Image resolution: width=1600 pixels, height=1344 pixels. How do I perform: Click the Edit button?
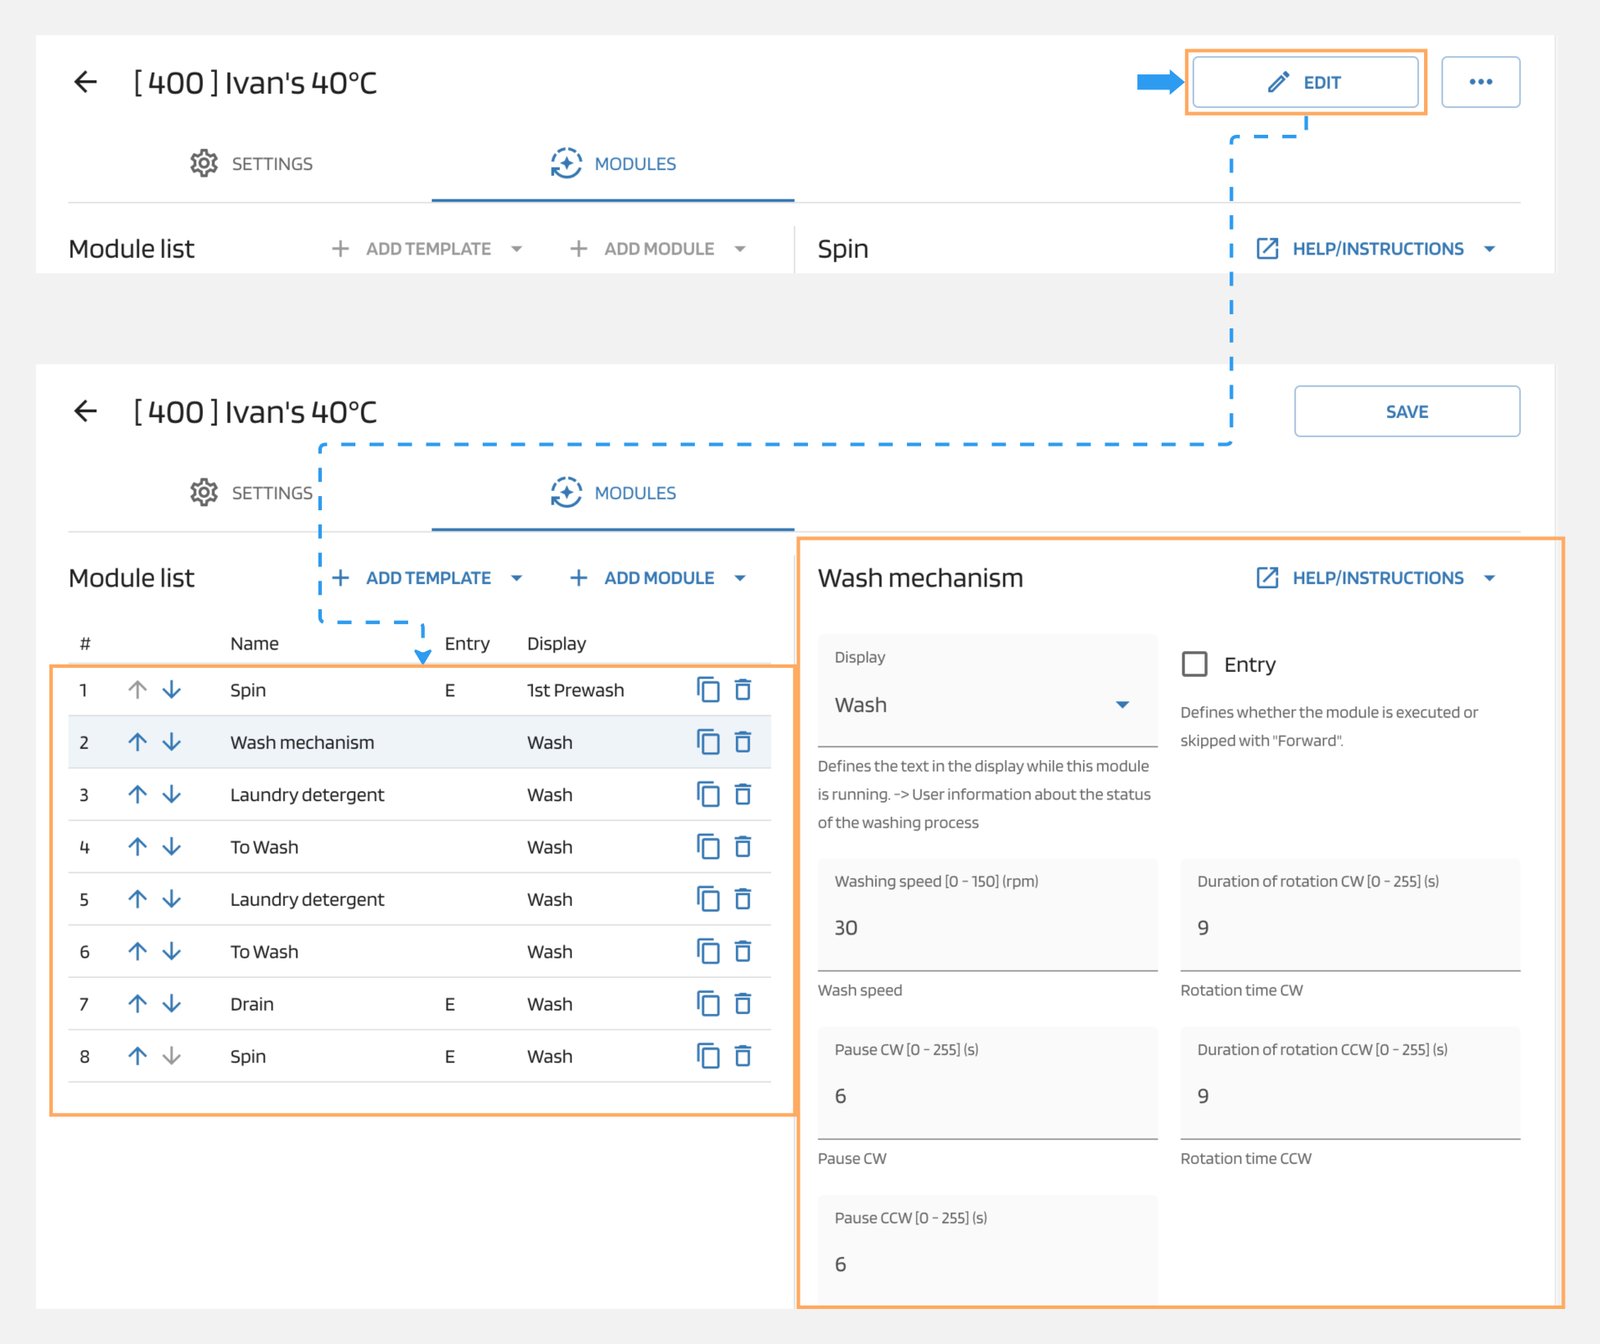tap(1305, 82)
